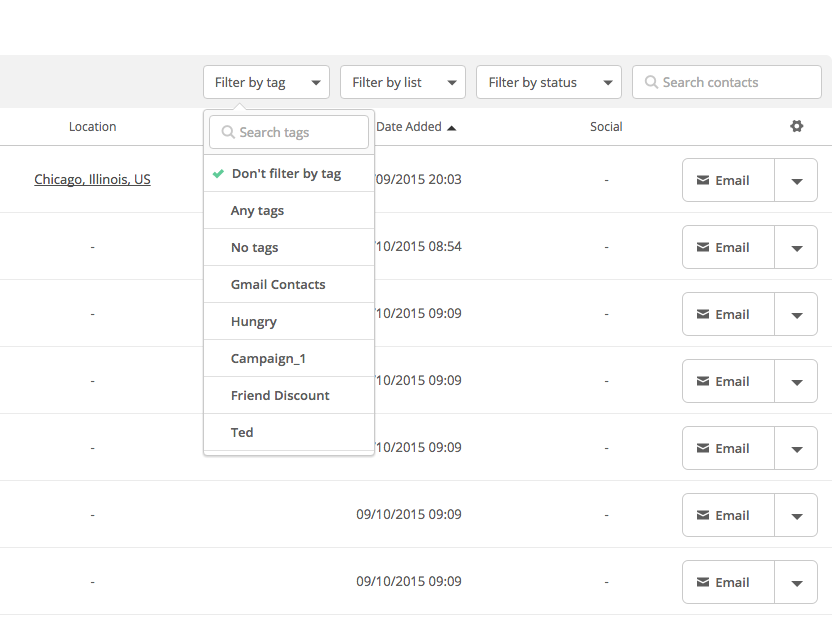Open the last row's Email dropdown arrow

coord(796,583)
